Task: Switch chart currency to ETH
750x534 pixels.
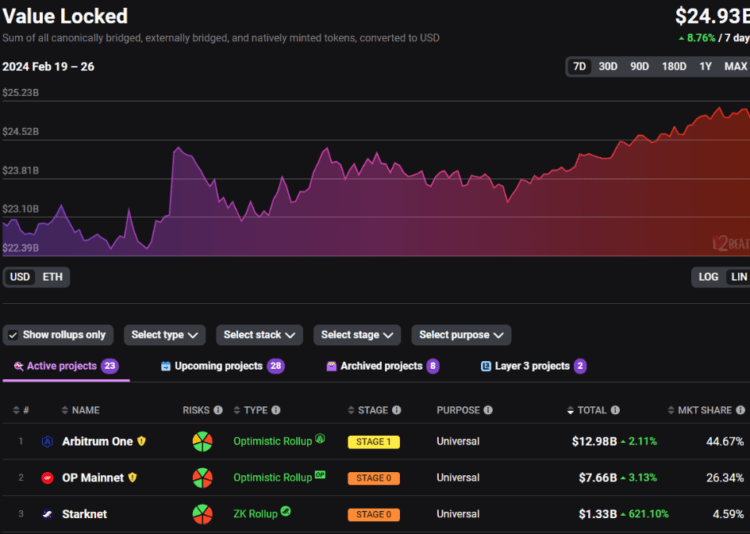Action: 52,277
